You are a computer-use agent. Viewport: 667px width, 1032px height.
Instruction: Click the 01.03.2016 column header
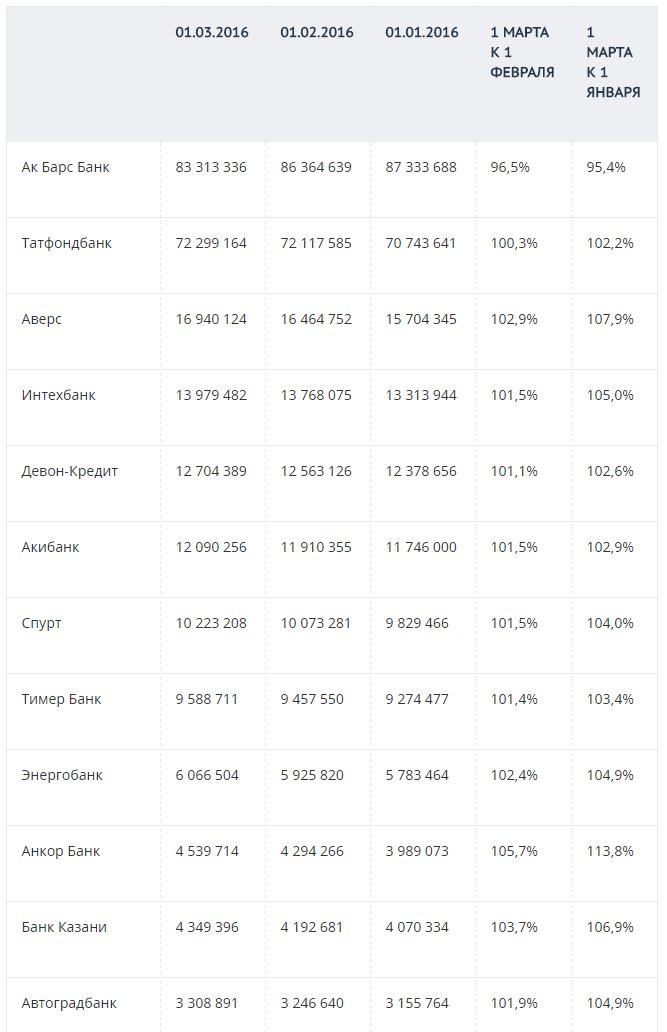pyautogui.click(x=212, y=33)
